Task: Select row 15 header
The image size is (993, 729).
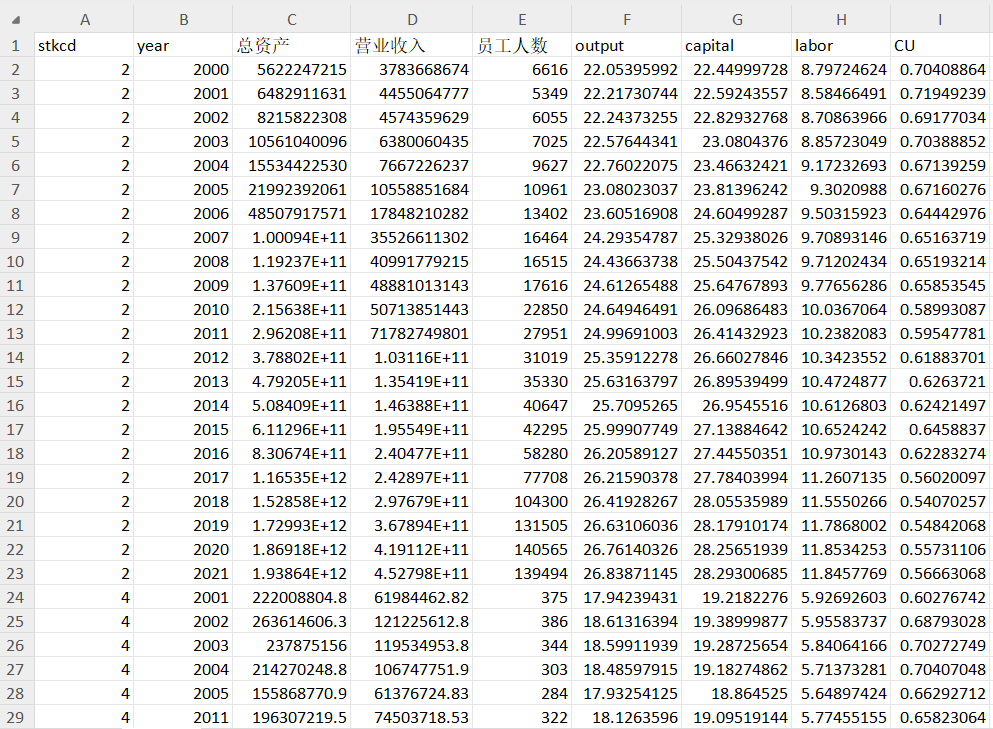Action: [x=16, y=381]
